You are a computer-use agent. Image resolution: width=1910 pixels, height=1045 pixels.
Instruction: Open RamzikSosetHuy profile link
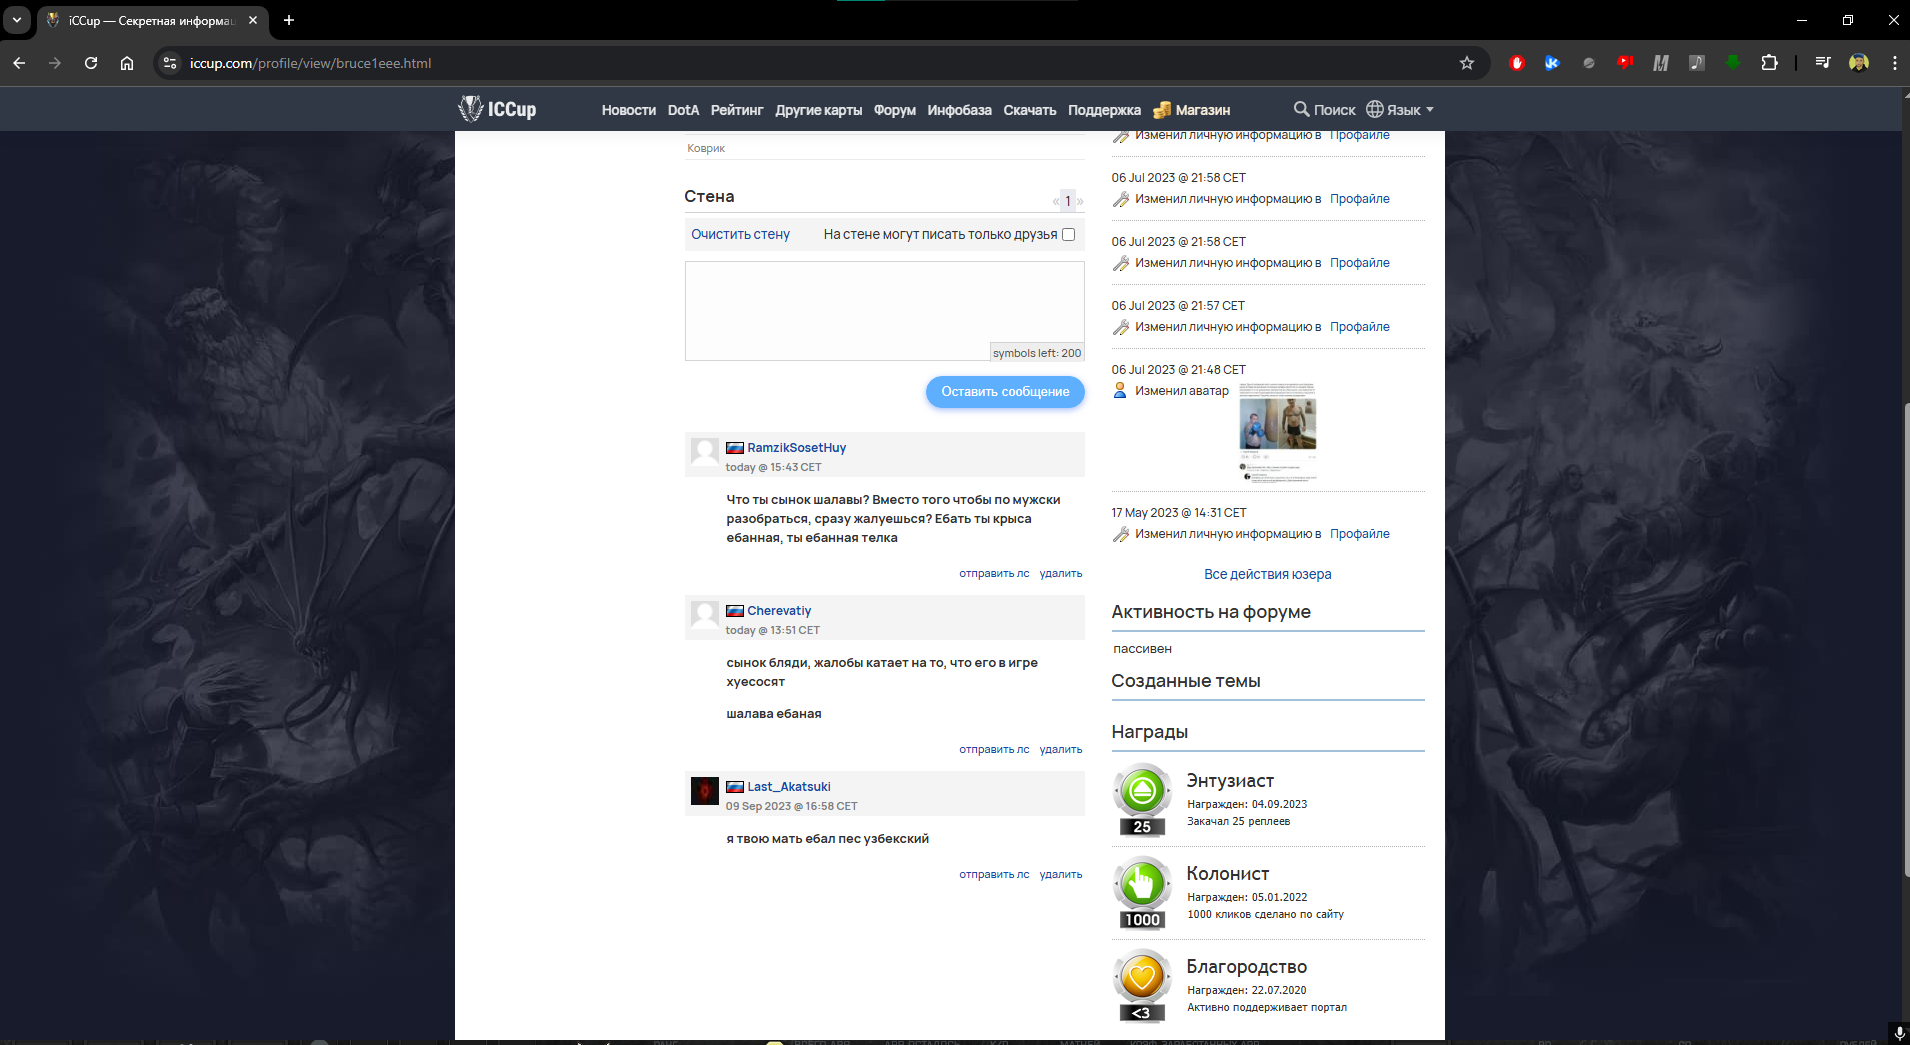click(x=796, y=448)
